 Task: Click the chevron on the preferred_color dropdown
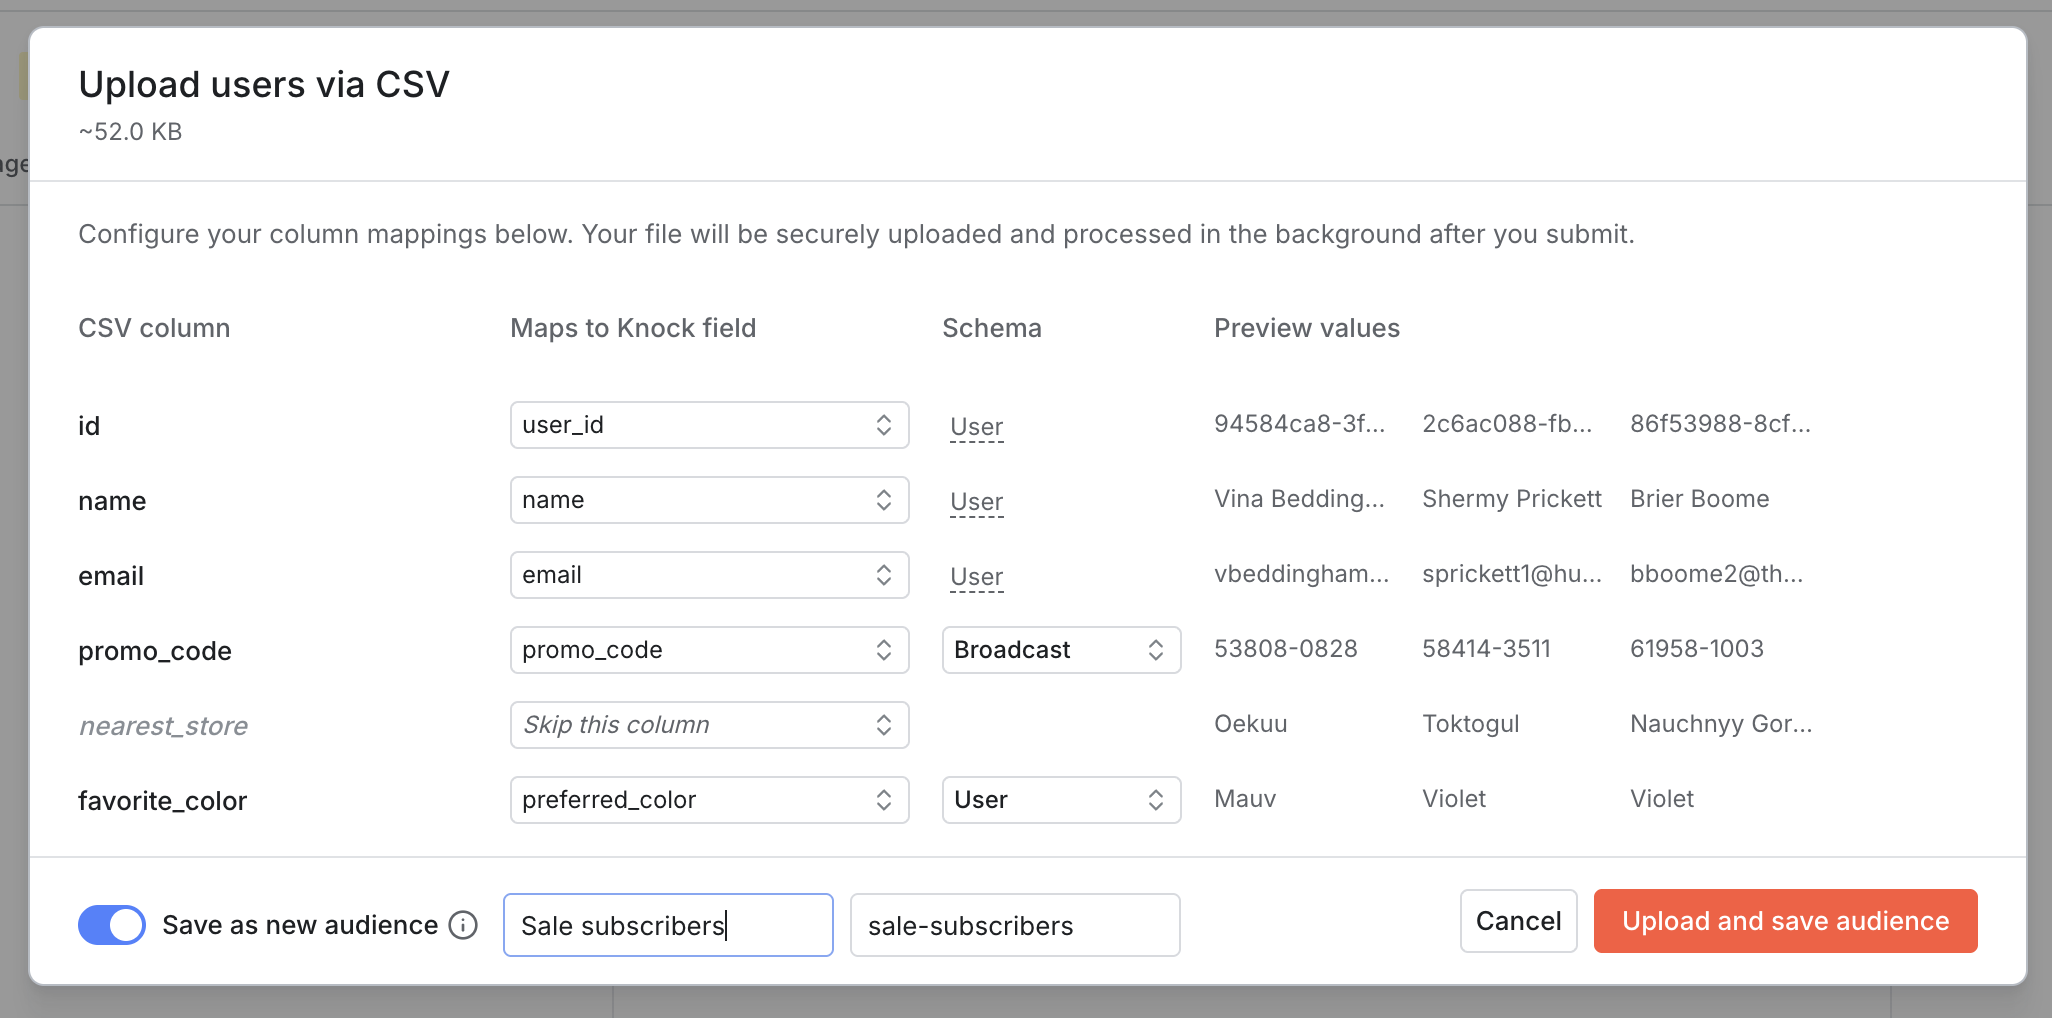point(883,799)
